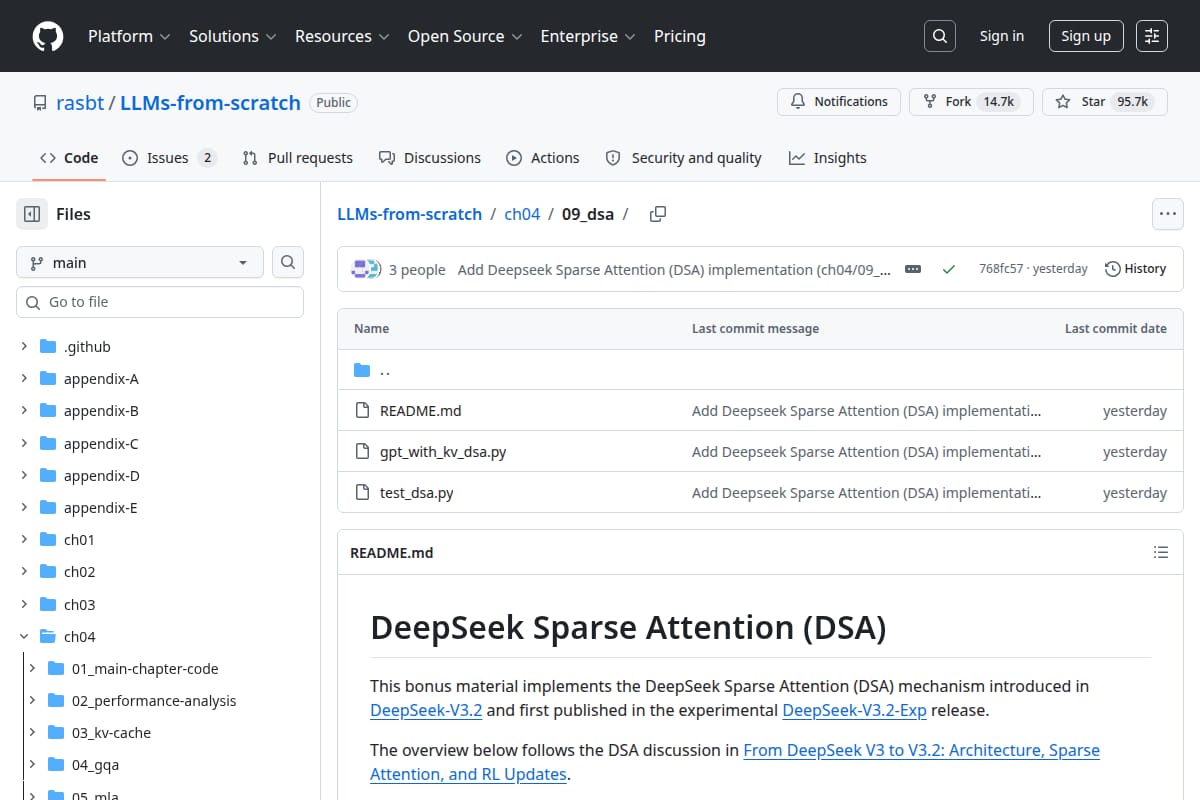Click the gpt_with_kv_dsa.py file icon
The width and height of the screenshot is (1200, 800).
click(x=362, y=452)
